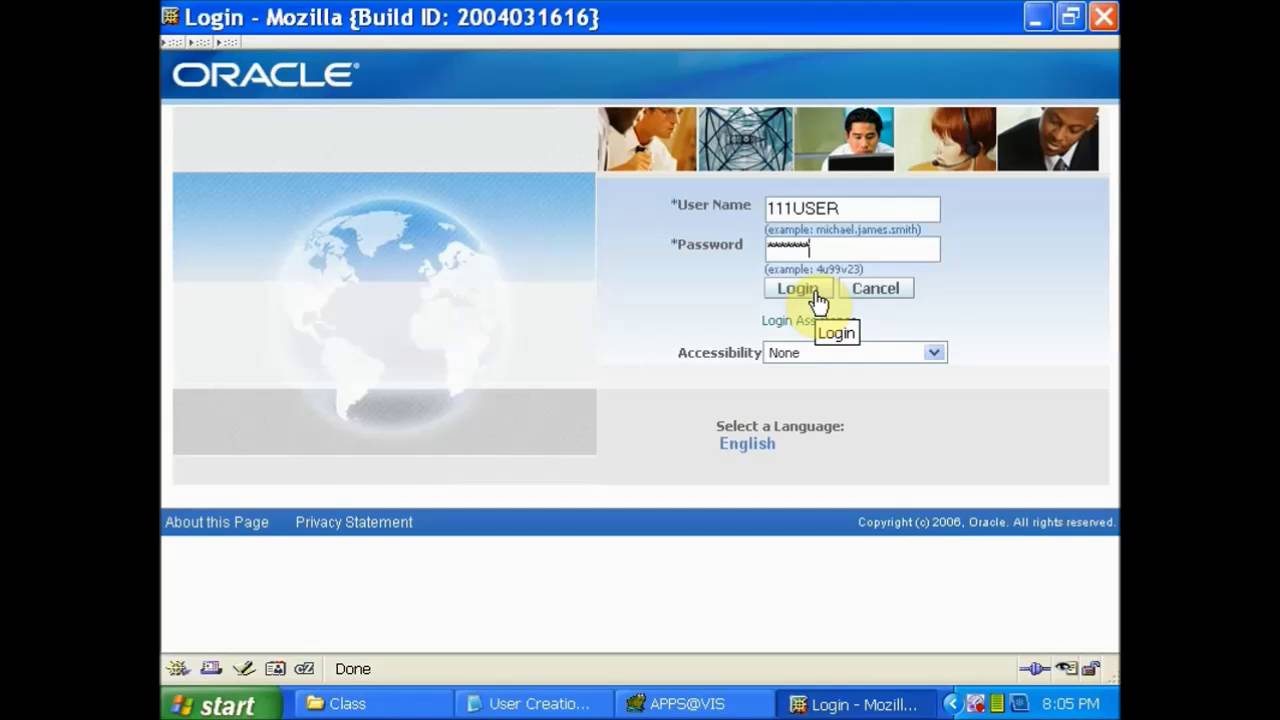The width and height of the screenshot is (1280, 720).
Task: Click the first collapsed toolbar grippy
Action: click(x=172, y=43)
